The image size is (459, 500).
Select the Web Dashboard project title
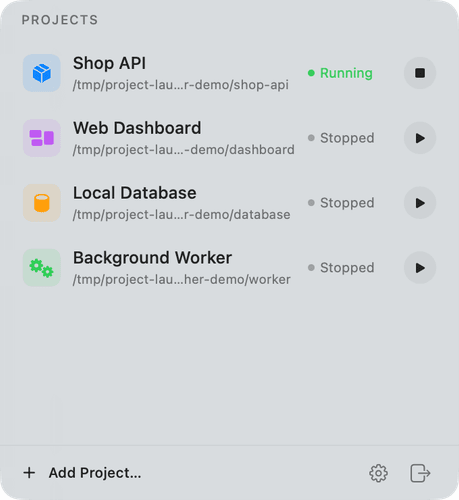tap(137, 128)
